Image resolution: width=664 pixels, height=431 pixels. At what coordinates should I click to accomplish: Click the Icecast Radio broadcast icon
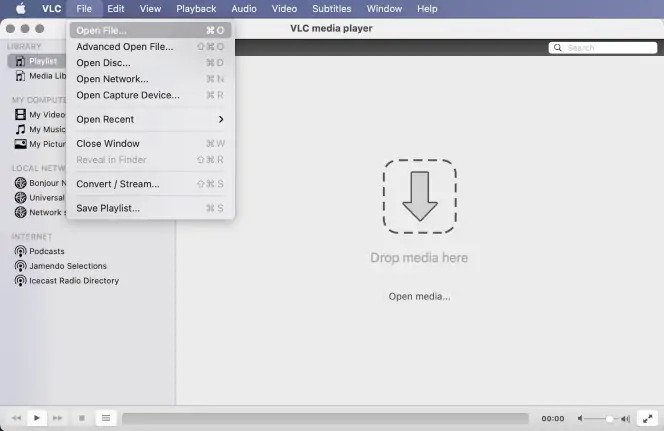tap(20, 281)
